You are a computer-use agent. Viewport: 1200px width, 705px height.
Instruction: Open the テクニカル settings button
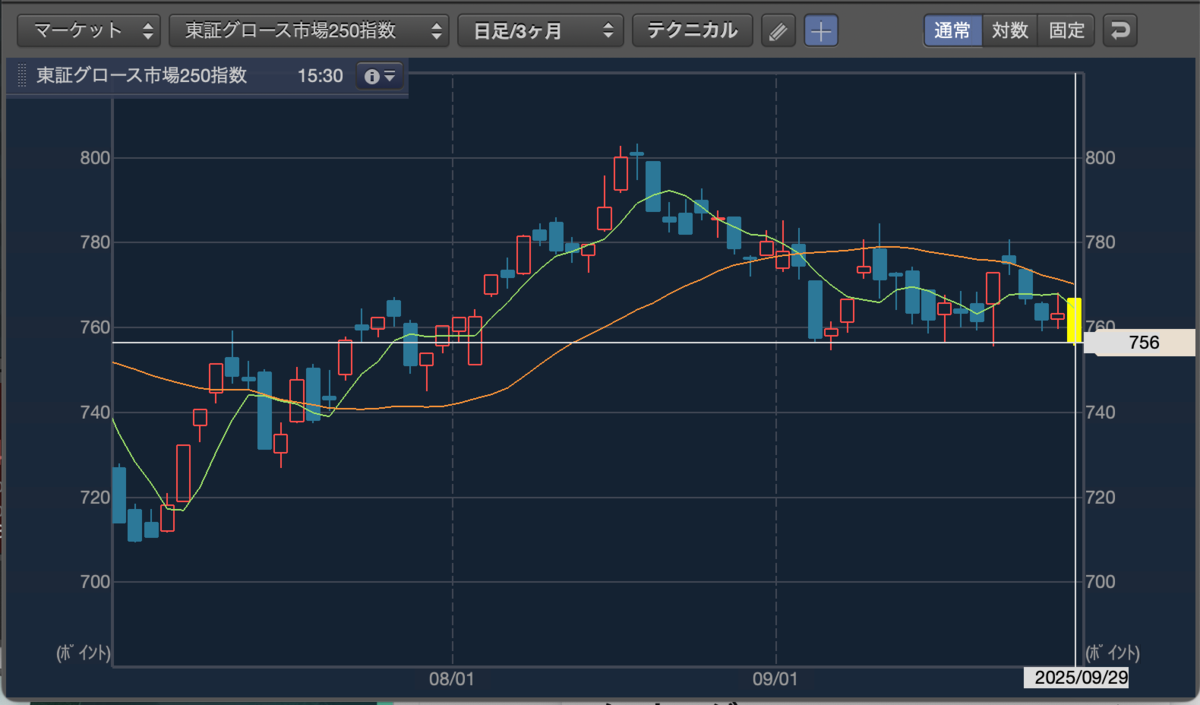coord(692,31)
